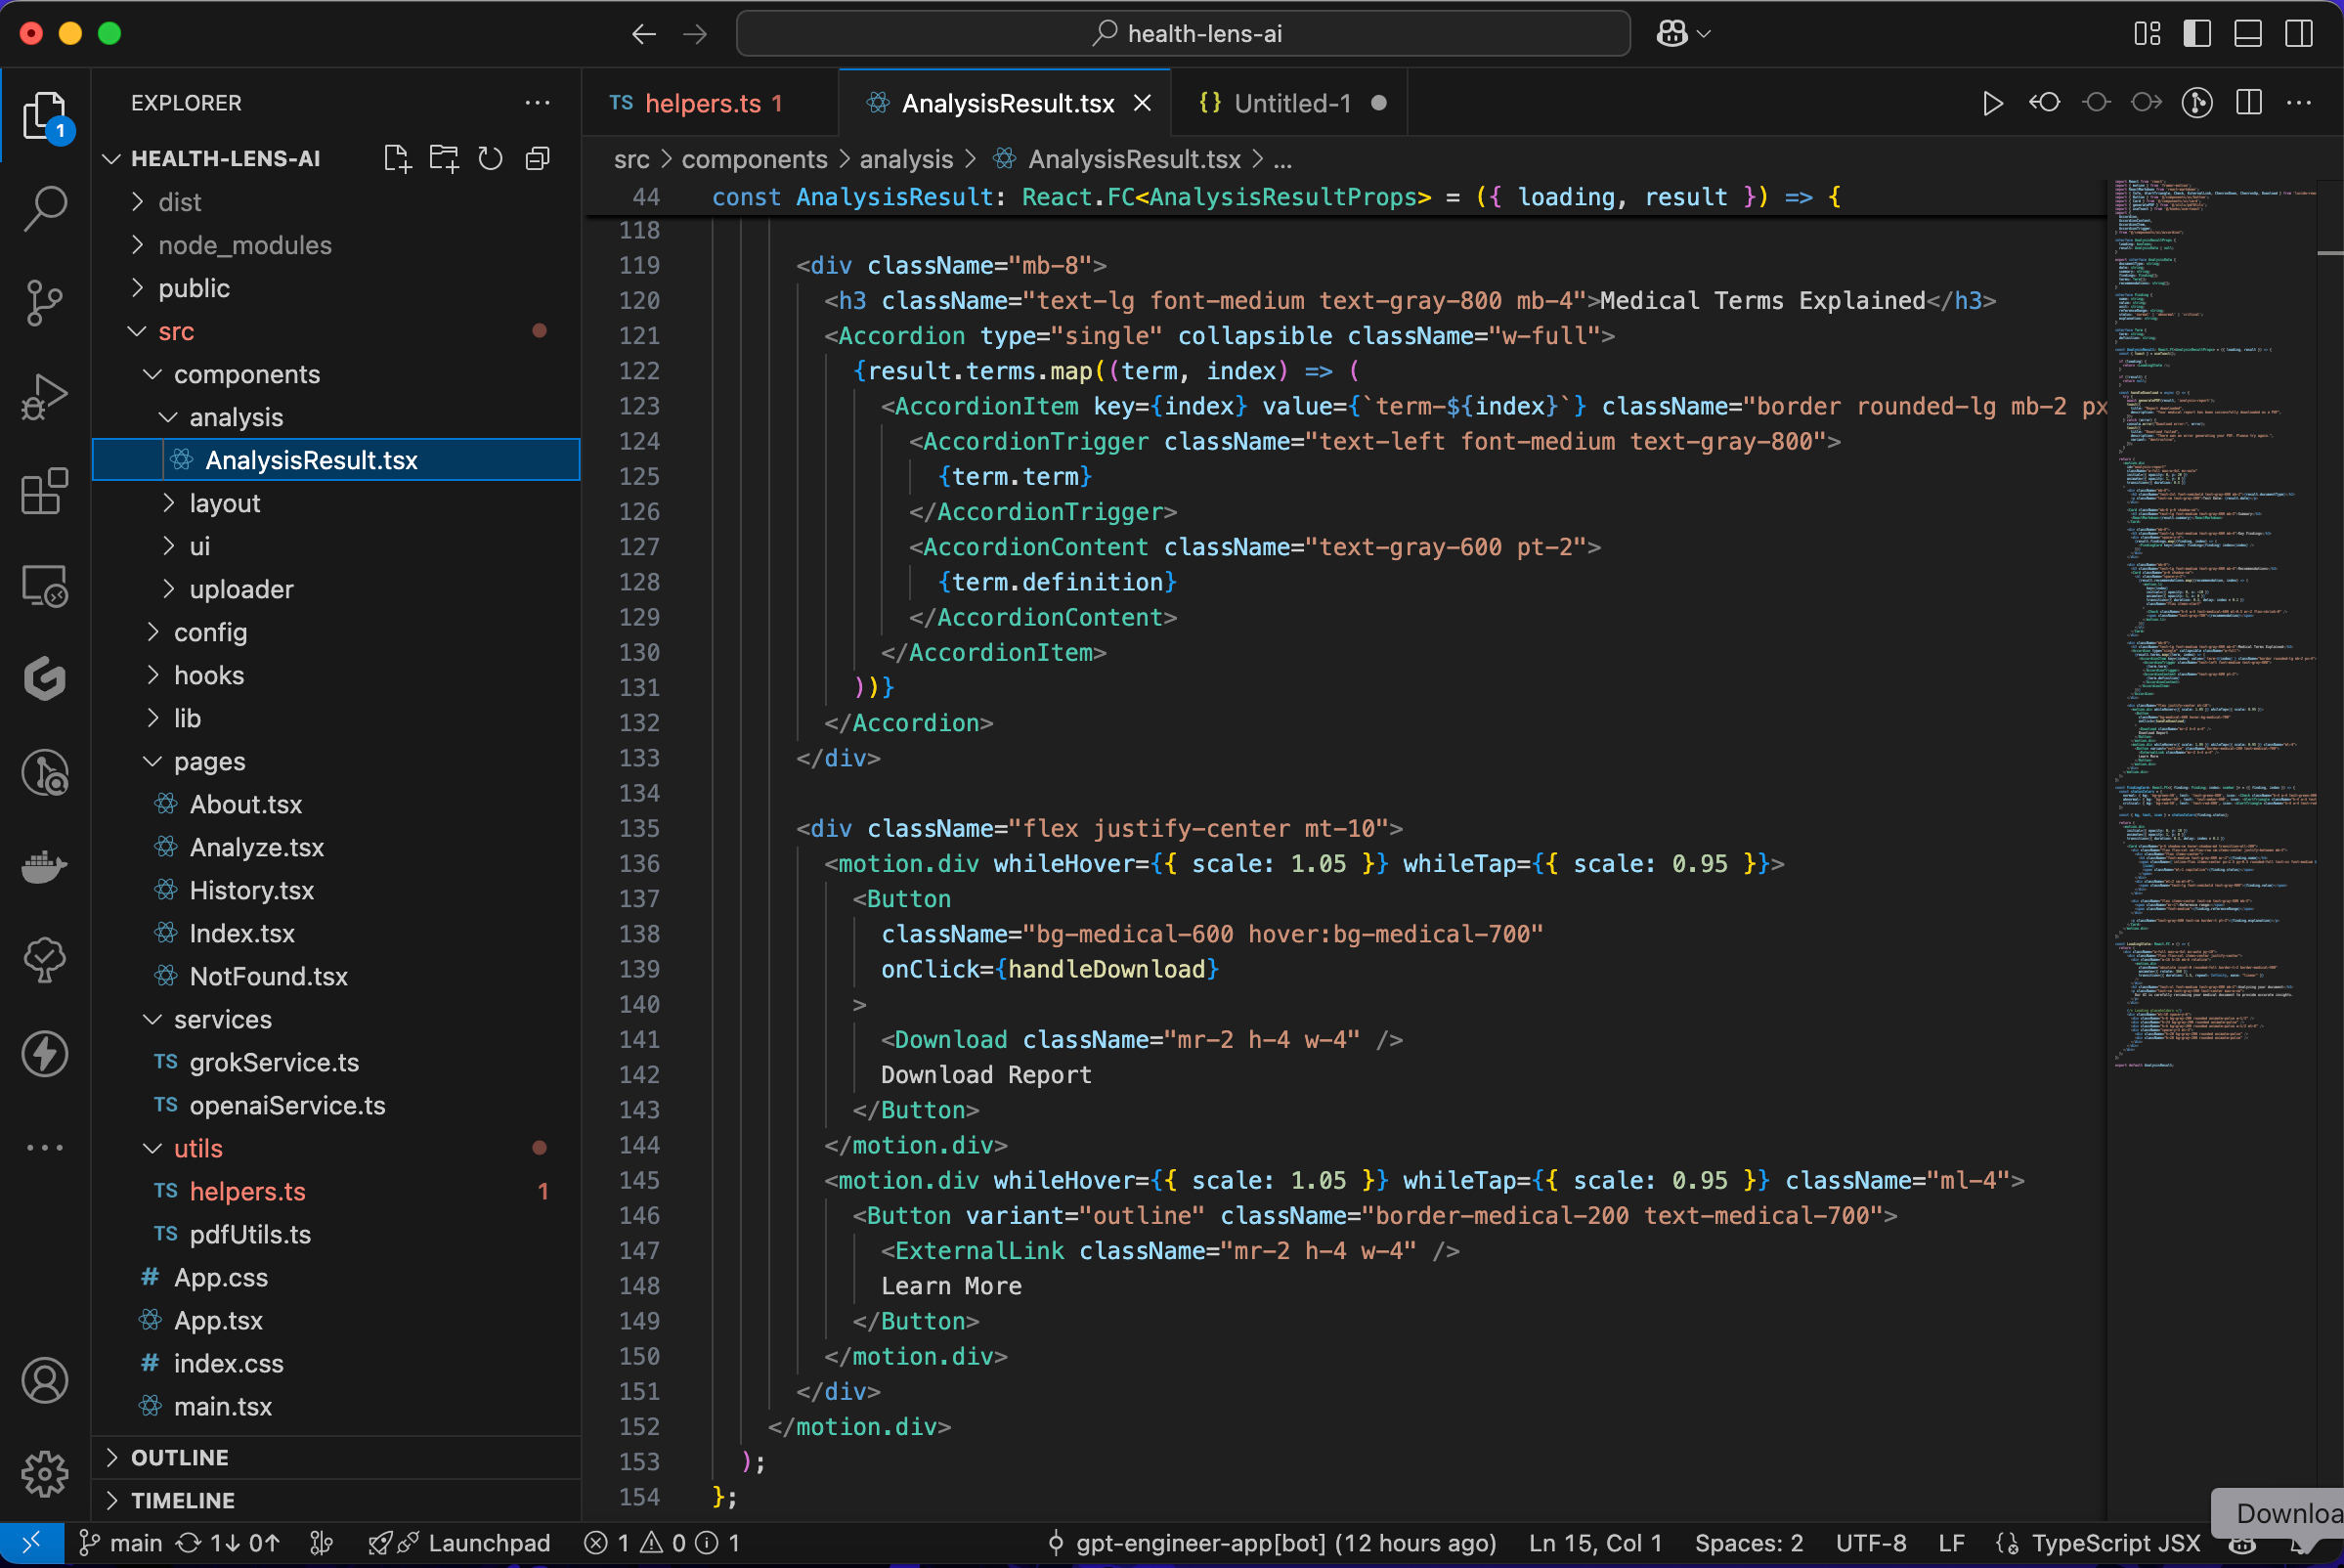
Task: Click the Customize Layout icon
Action: click(2147, 34)
